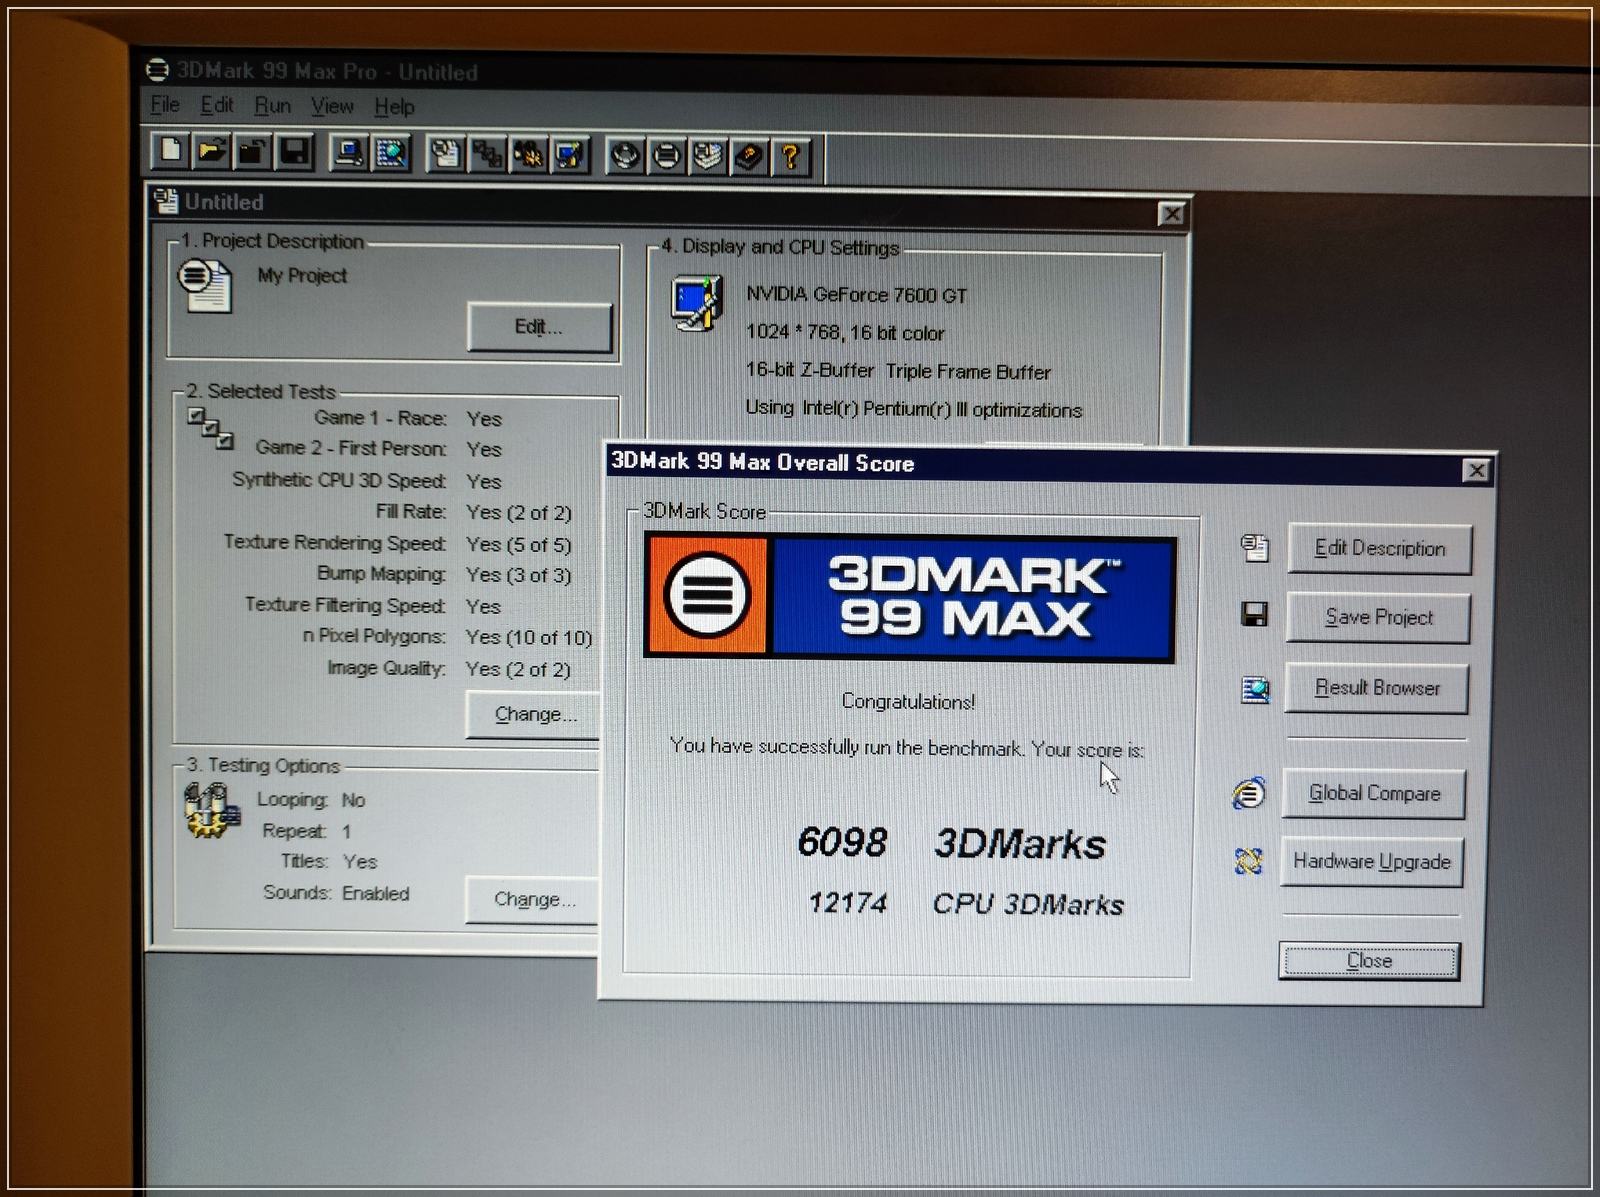Click the Global Compare button

(x=1374, y=793)
